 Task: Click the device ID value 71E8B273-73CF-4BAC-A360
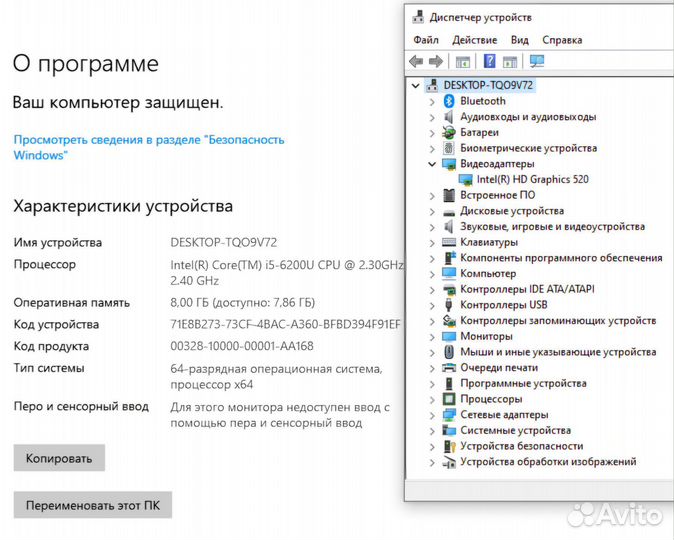pyautogui.click(x=285, y=324)
